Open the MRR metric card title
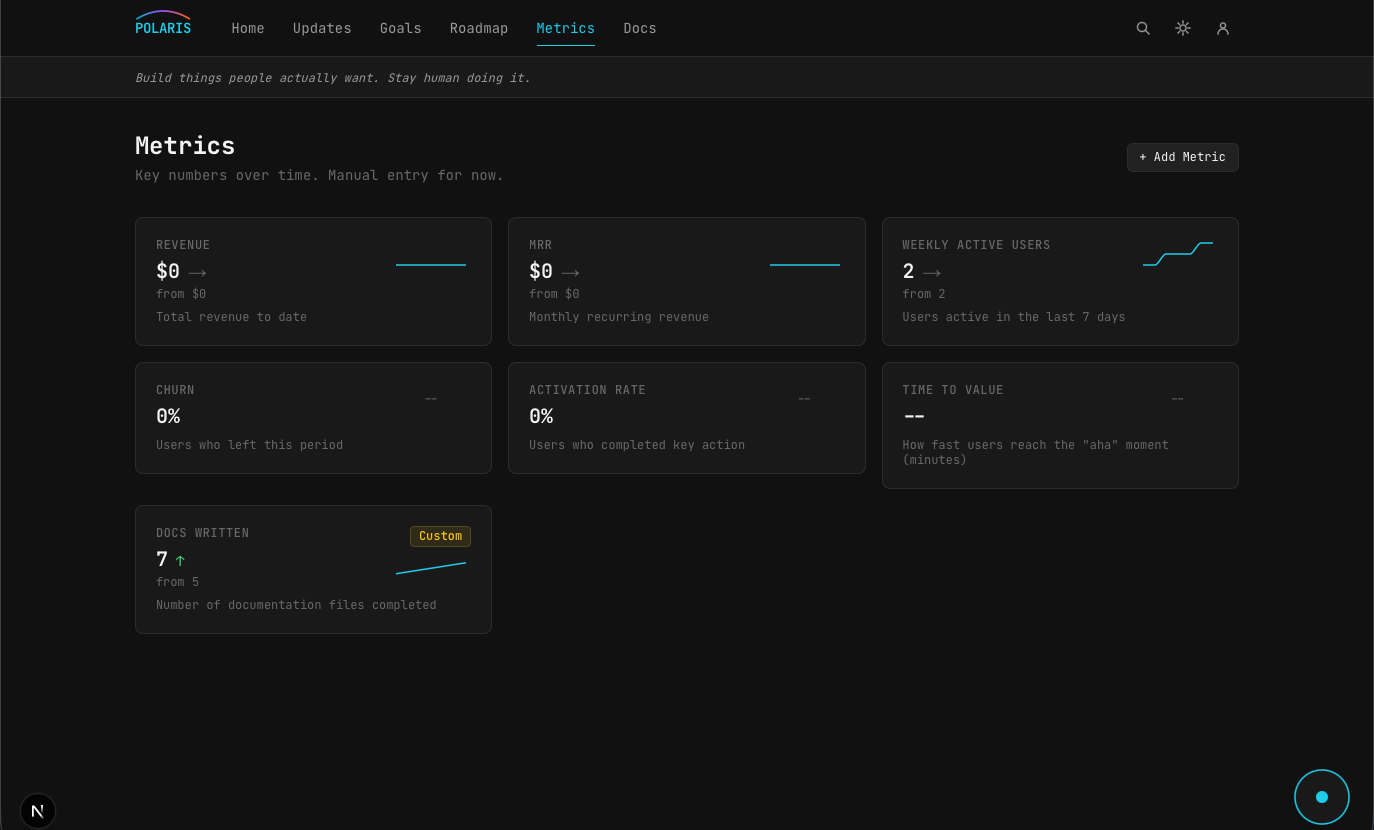The height and width of the screenshot is (830, 1374). pyautogui.click(x=541, y=245)
